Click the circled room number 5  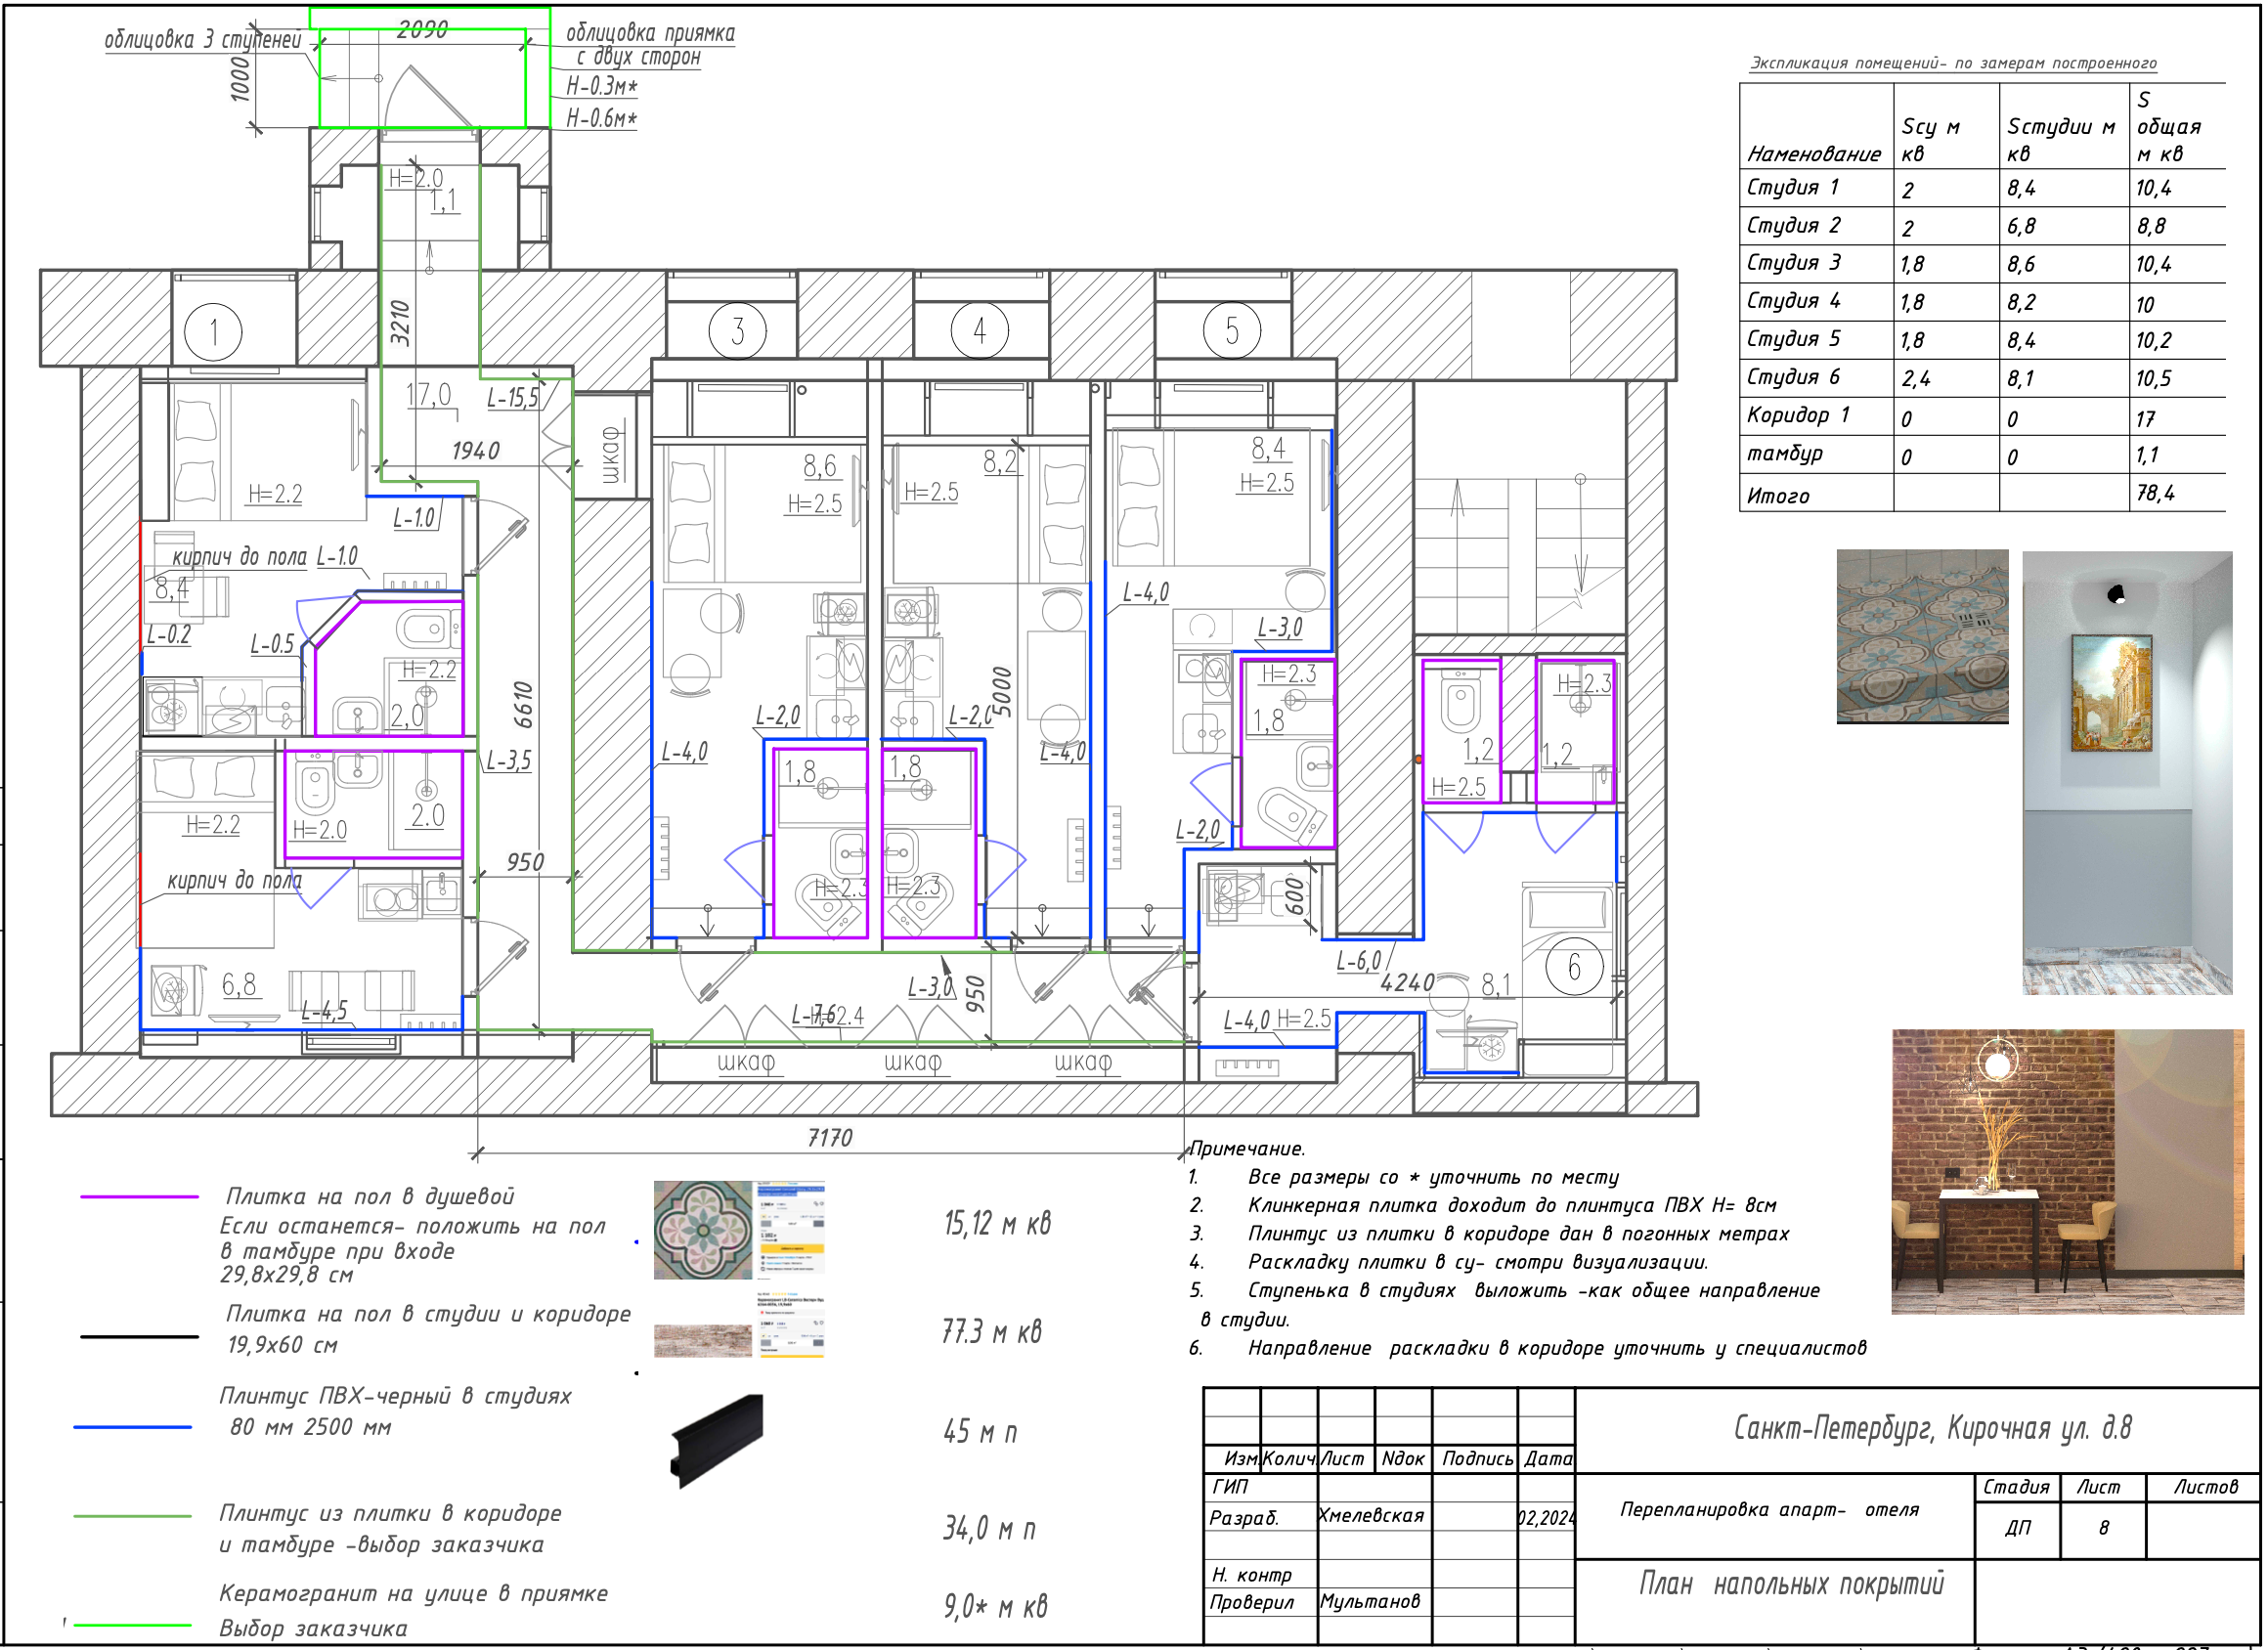[1231, 330]
